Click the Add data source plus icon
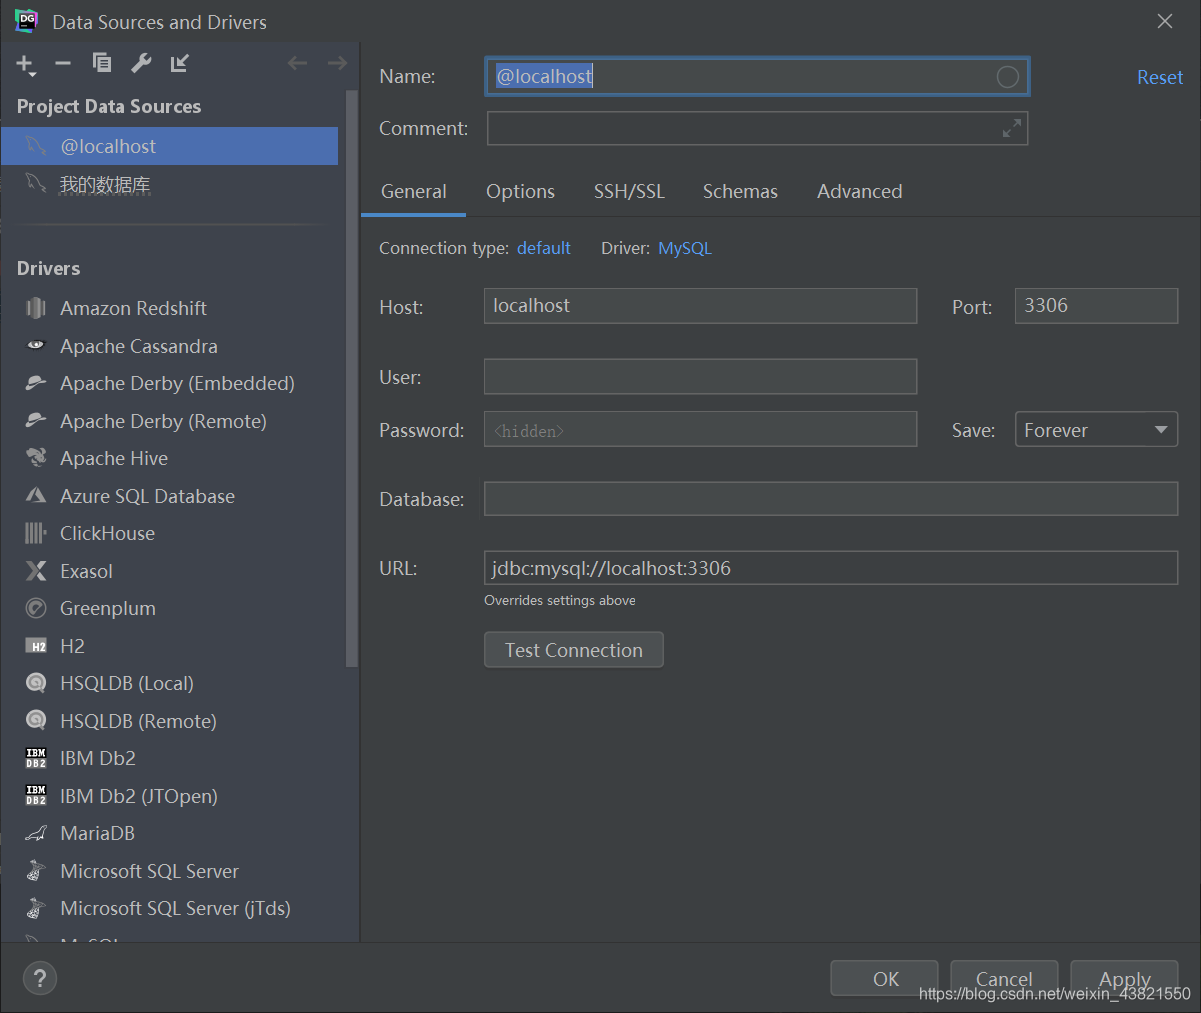This screenshot has height=1013, width=1201. [25, 64]
